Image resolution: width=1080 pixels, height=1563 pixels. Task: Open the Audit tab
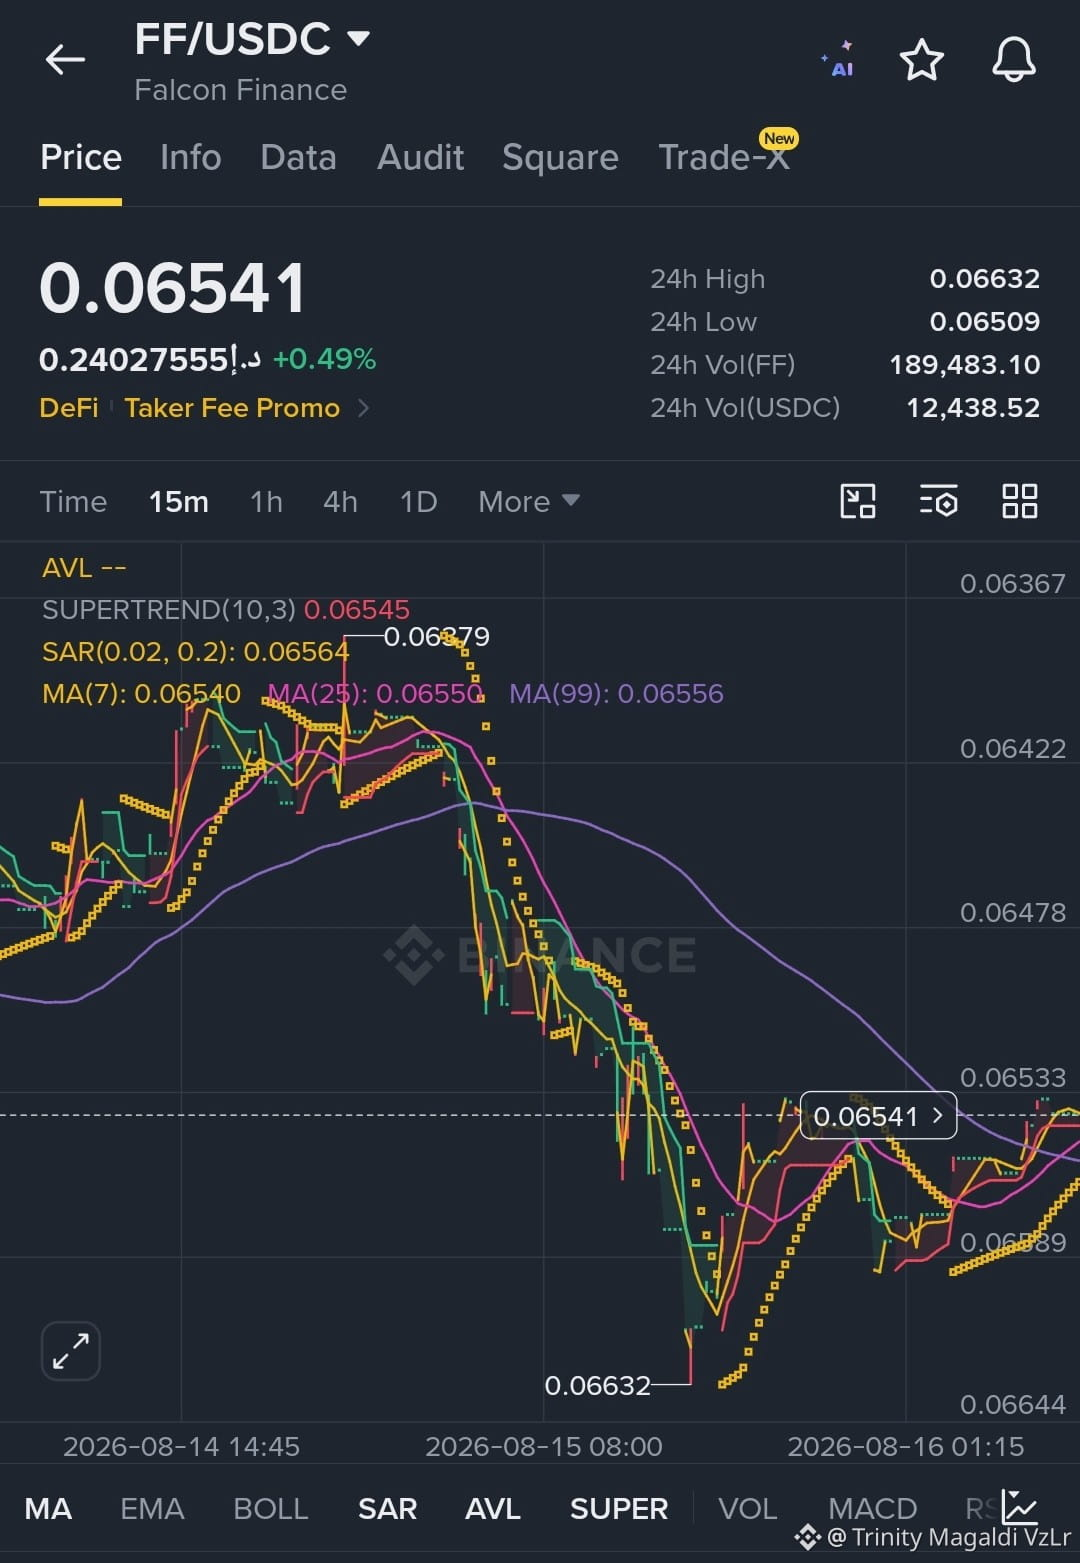coord(420,158)
